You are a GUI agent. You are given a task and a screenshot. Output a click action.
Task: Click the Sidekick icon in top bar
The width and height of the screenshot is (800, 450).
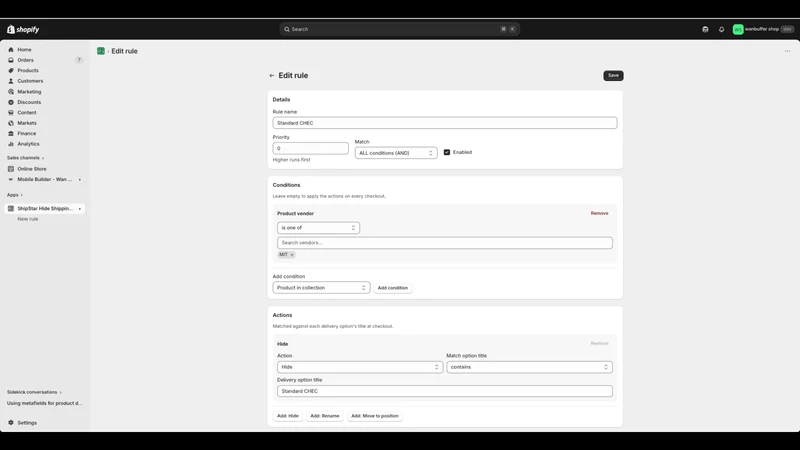(705, 30)
